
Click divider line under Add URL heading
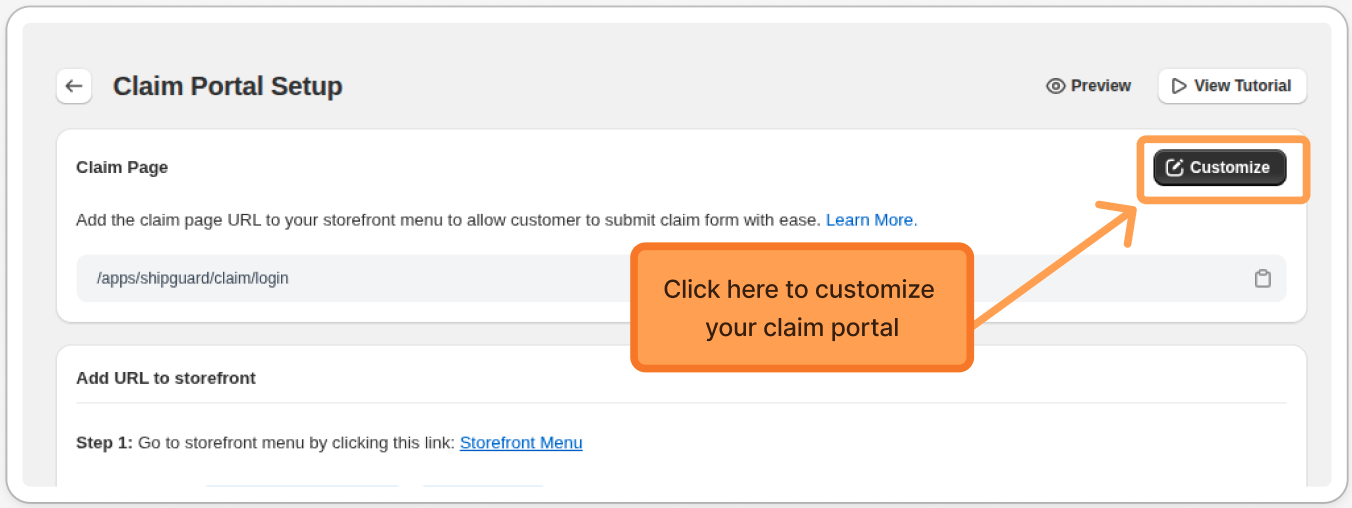tap(680, 403)
